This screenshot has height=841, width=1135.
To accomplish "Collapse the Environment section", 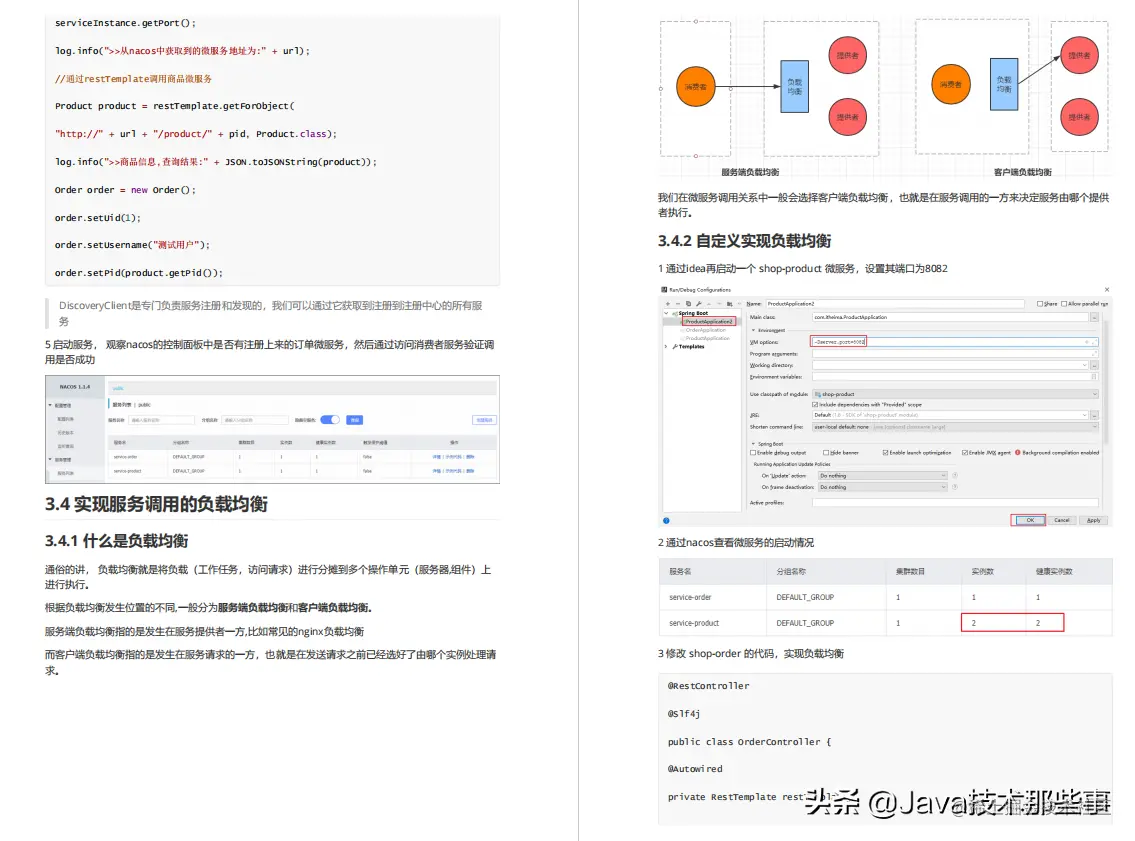I will pyautogui.click(x=754, y=330).
